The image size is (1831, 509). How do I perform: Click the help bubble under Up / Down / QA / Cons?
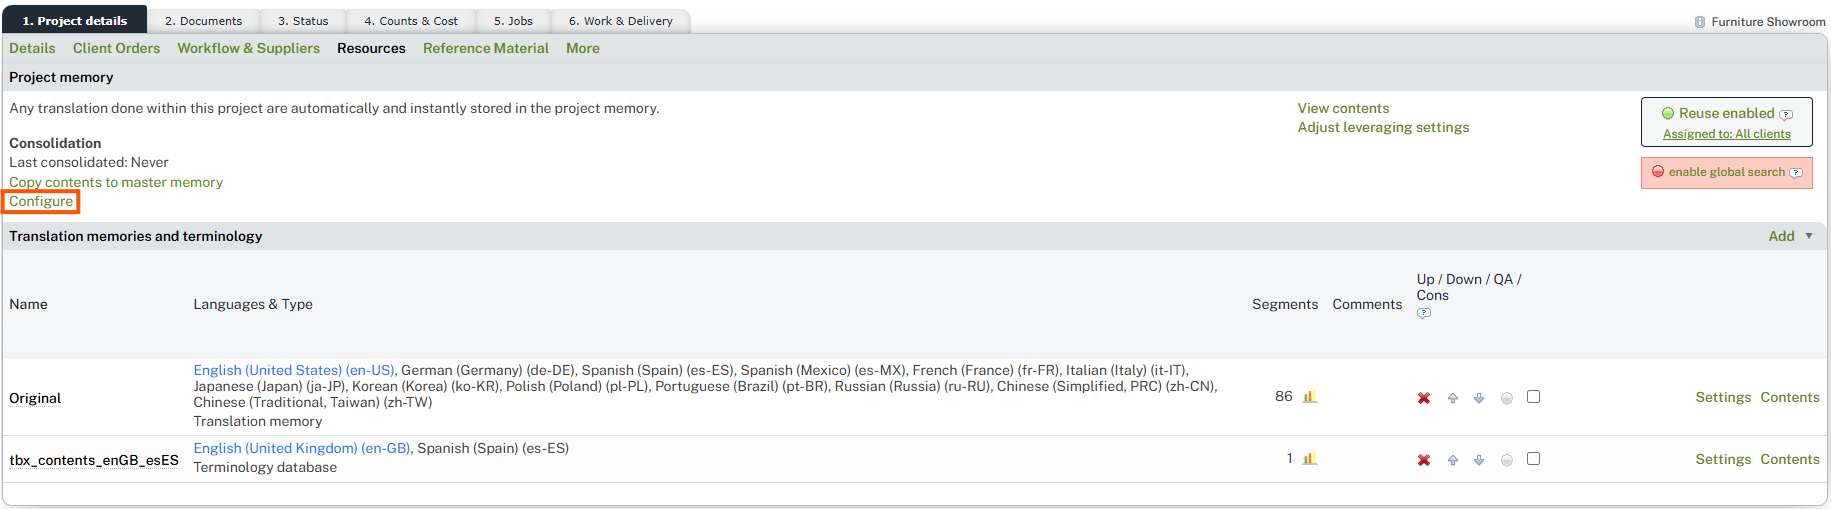coord(1424,313)
